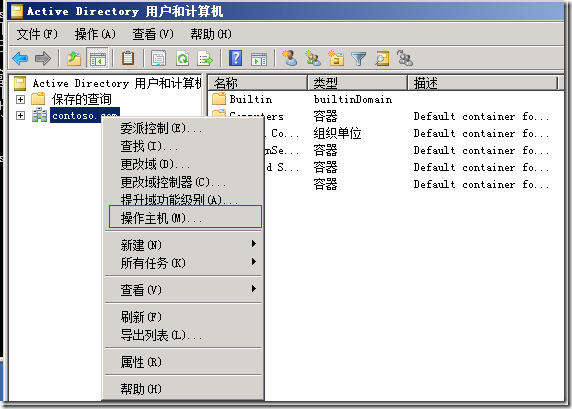The width and height of the screenshot is (572, 409).
Task: Select the Builtin row name
Action: 251,99
